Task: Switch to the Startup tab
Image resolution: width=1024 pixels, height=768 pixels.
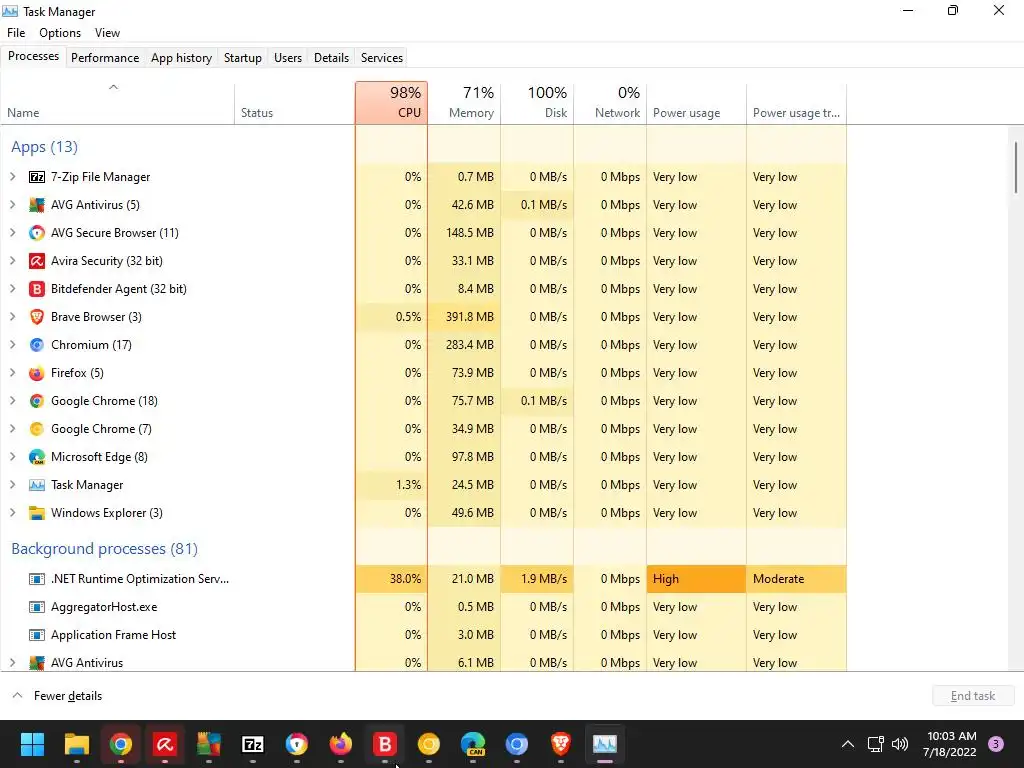Action: pyautogui.click(x=243, y=57)
